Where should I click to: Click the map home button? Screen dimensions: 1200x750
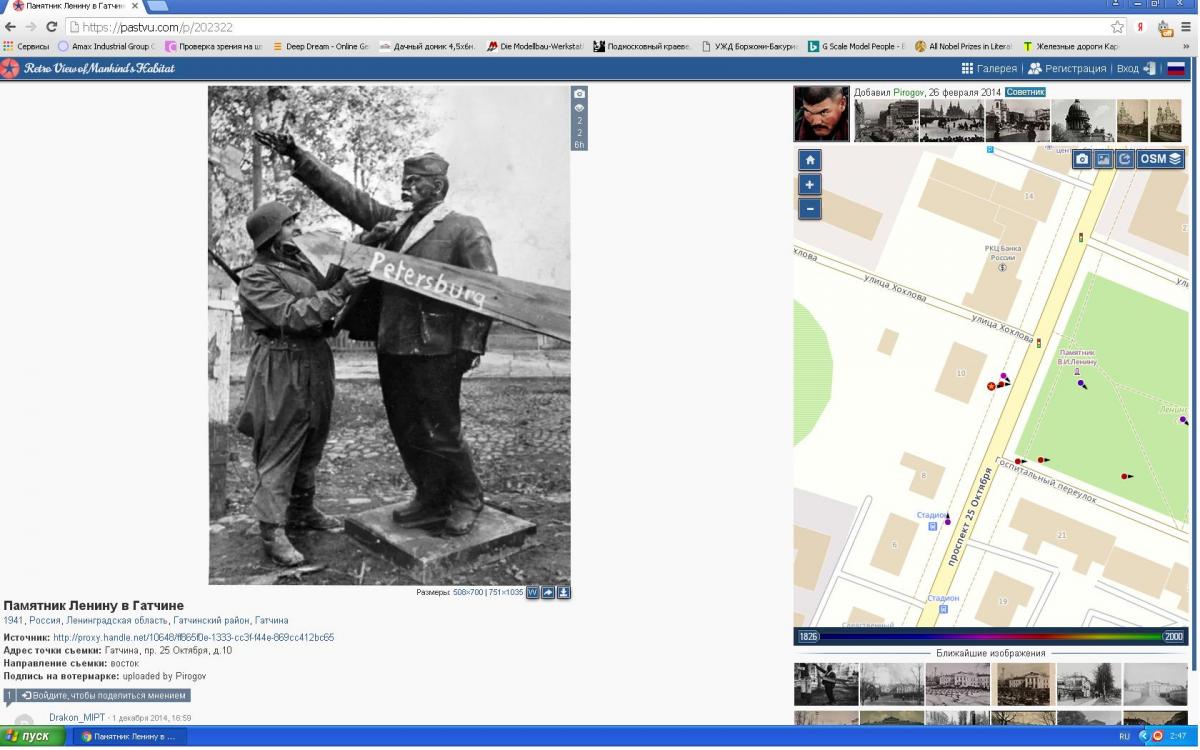click(810, 160)
